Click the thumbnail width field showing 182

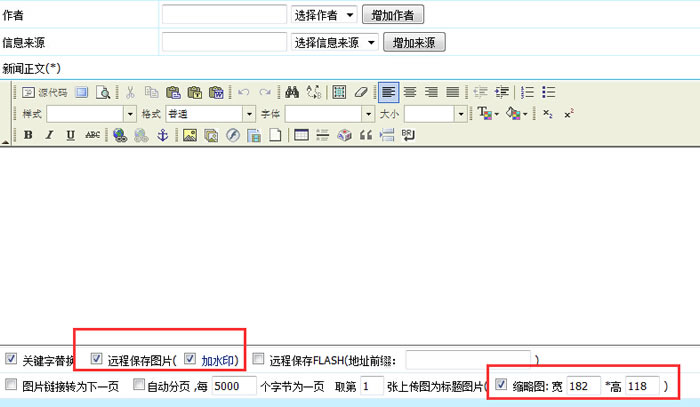tap(583, 386)
